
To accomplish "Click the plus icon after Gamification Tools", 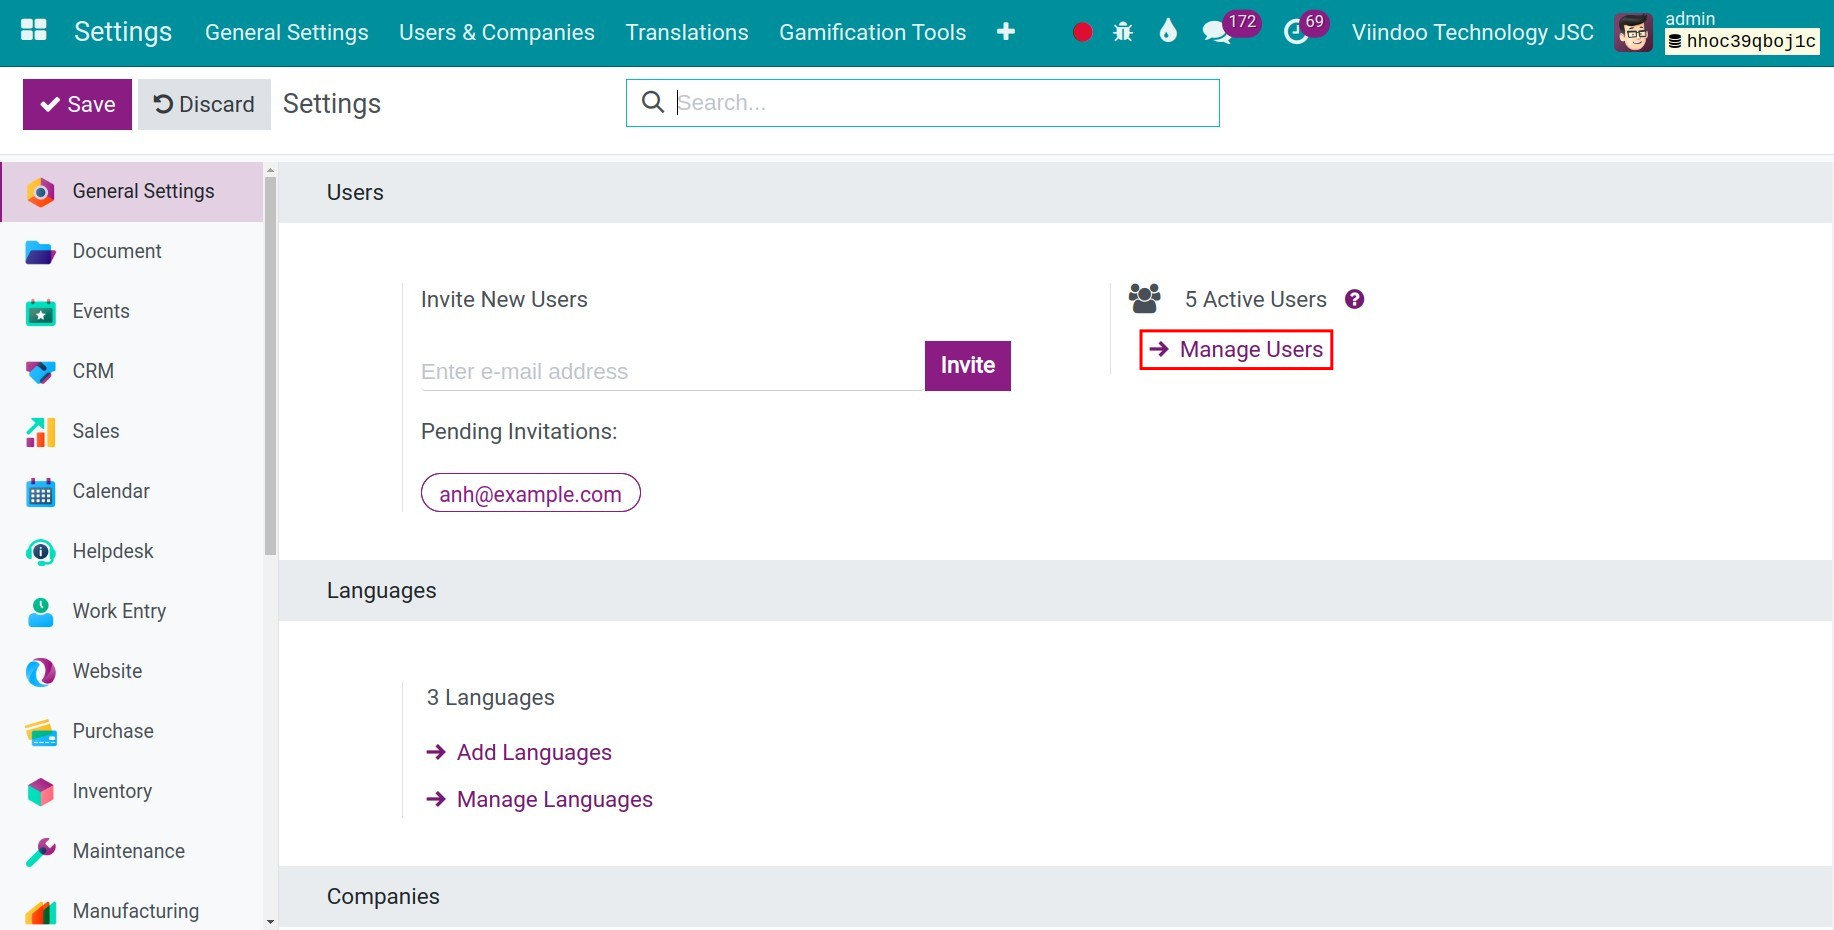I will point(1006,32).
